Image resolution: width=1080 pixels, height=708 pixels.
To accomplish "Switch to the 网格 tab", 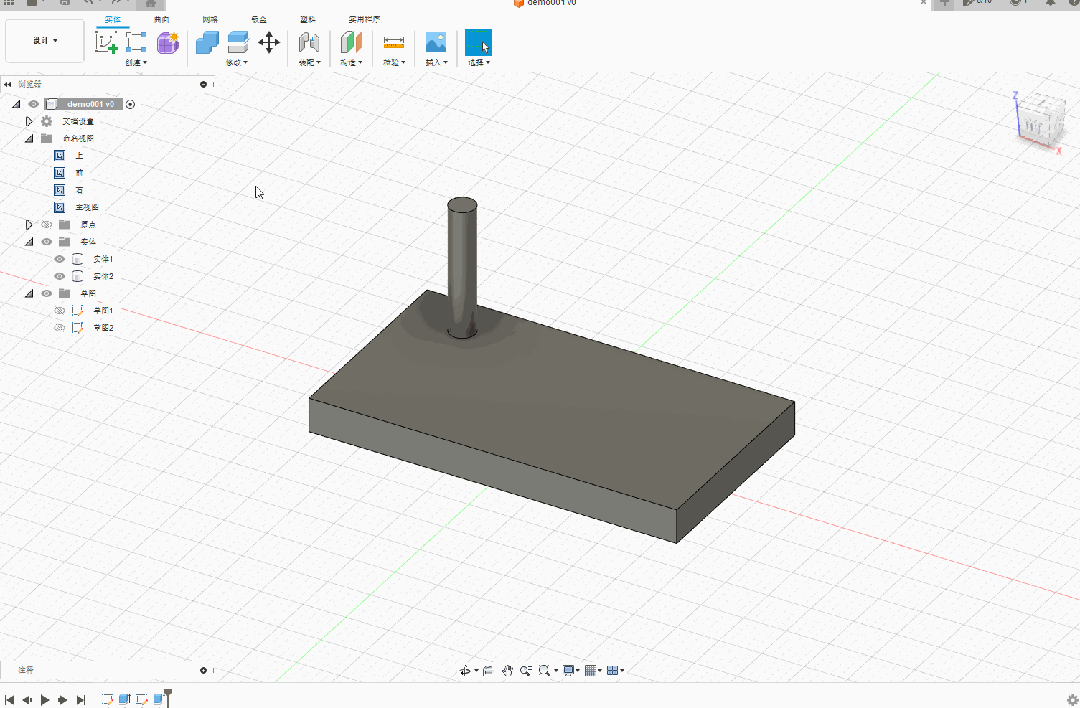I will 210,19.
